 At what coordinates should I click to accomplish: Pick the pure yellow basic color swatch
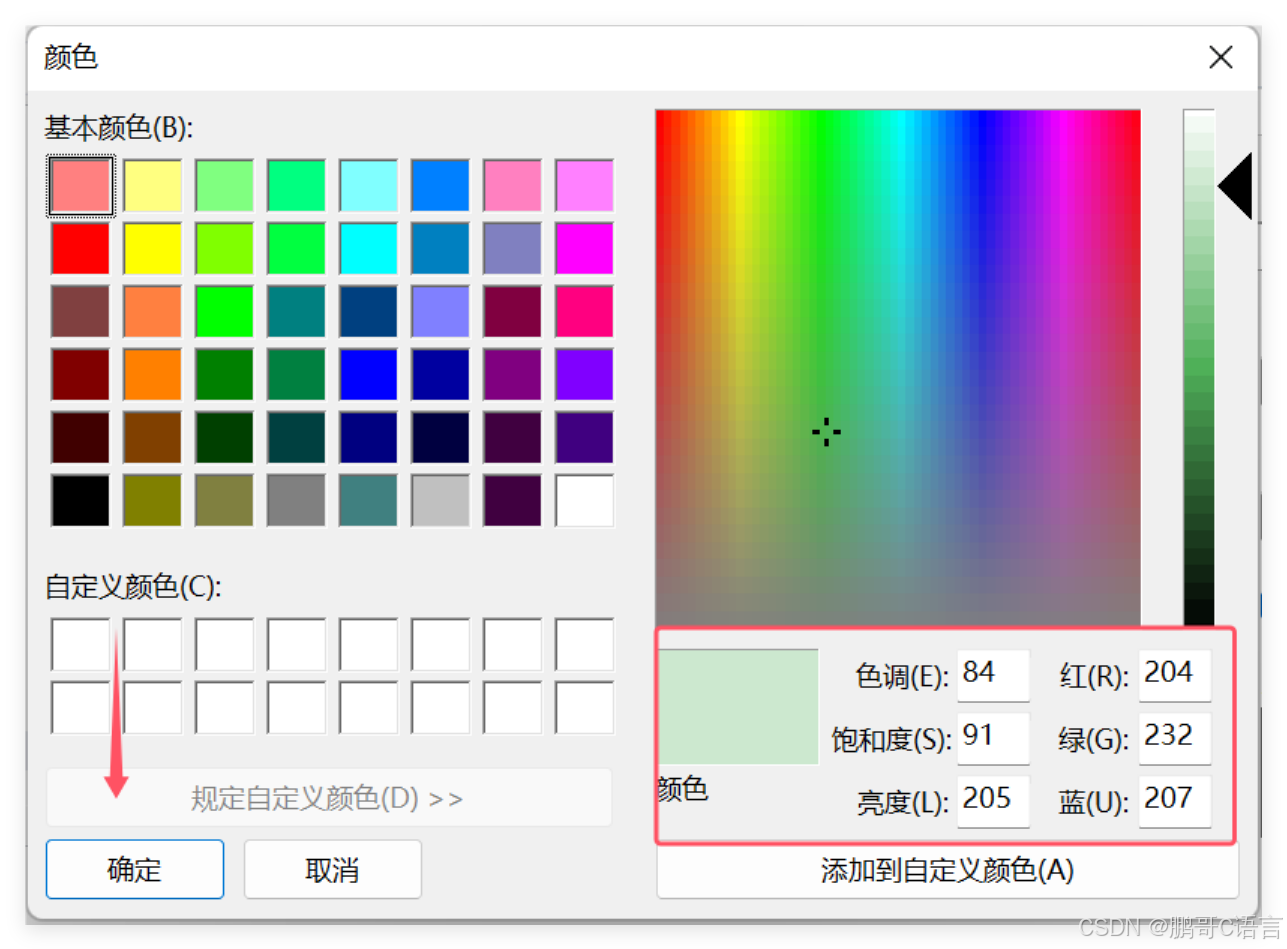[152, 248]
